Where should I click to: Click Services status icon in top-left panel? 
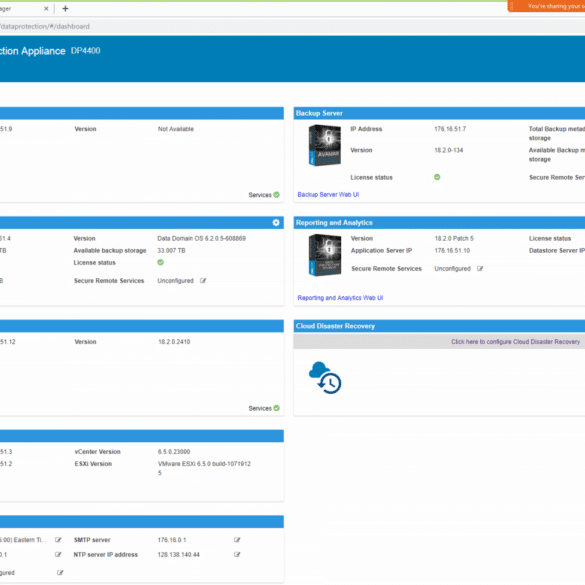click(x=276, y=195)
